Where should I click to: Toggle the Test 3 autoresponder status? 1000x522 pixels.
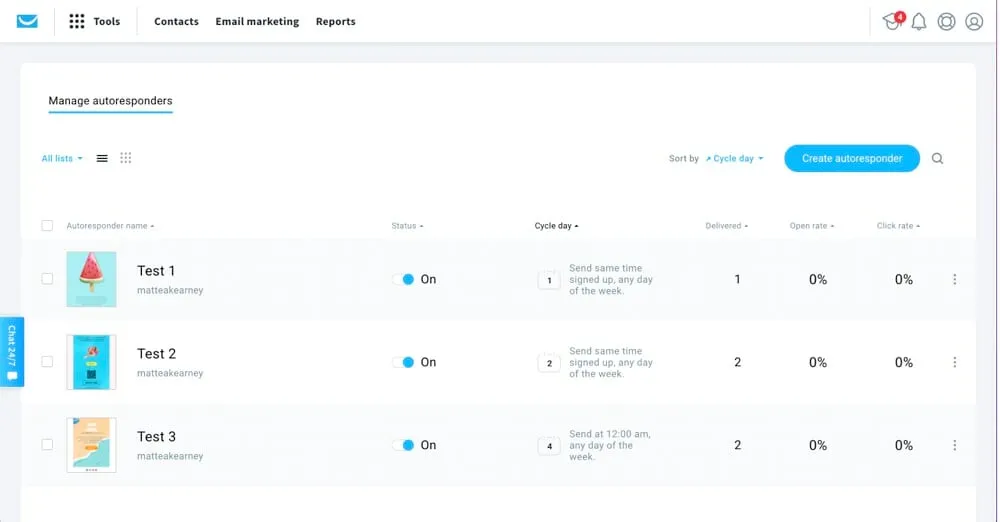coord(404,445)
